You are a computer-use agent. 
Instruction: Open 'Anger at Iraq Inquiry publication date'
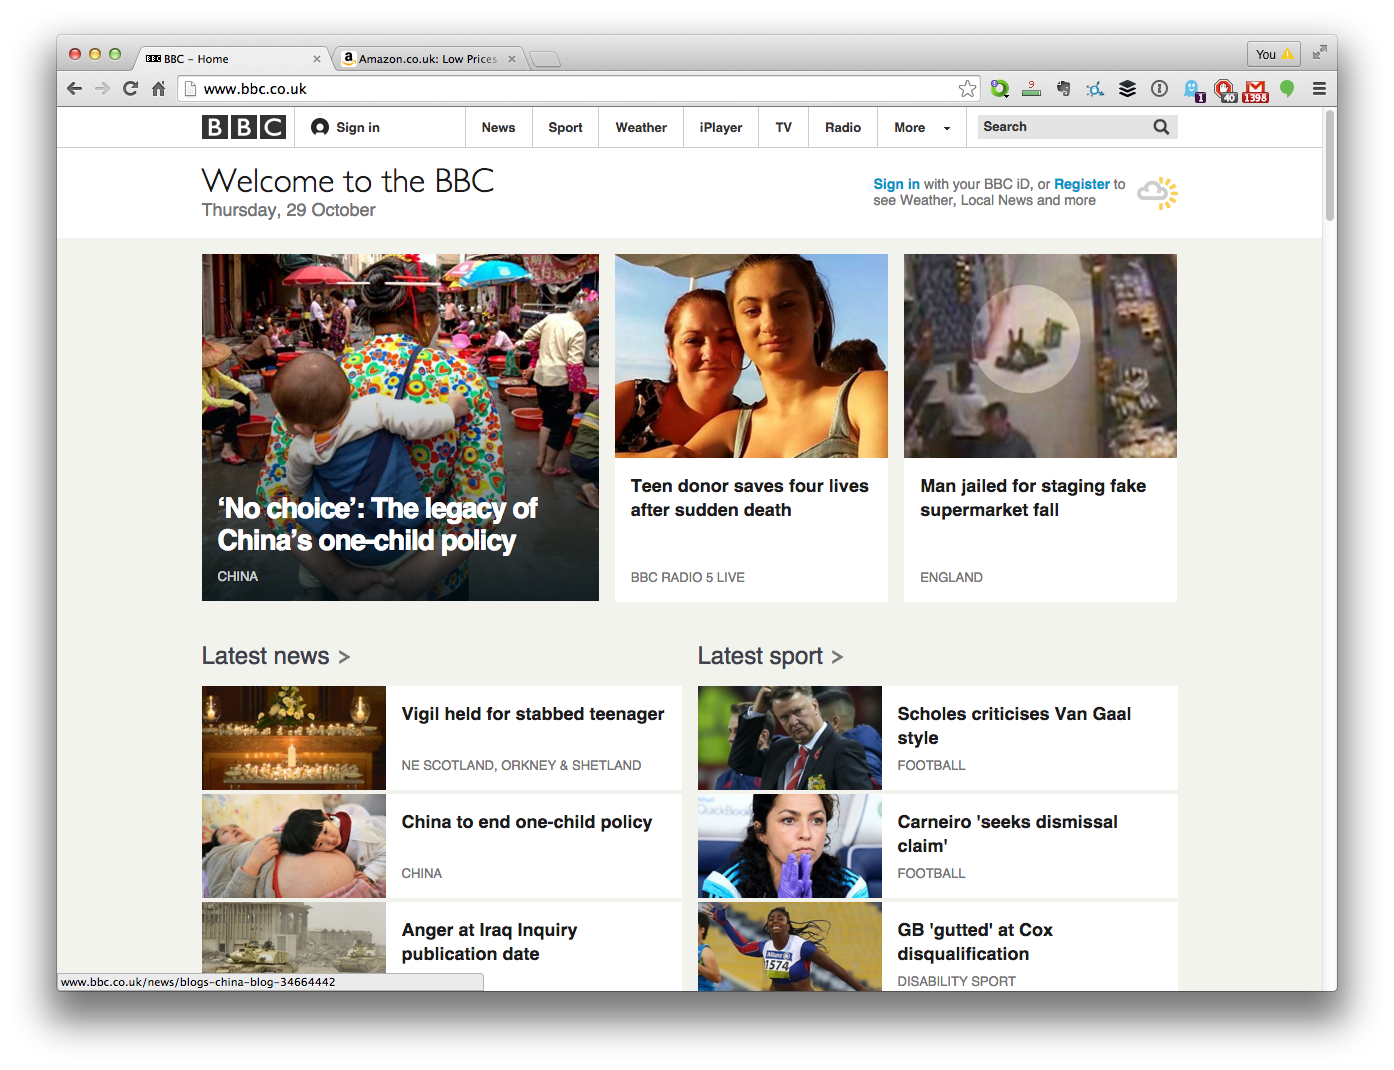click(x=489, y=942)
